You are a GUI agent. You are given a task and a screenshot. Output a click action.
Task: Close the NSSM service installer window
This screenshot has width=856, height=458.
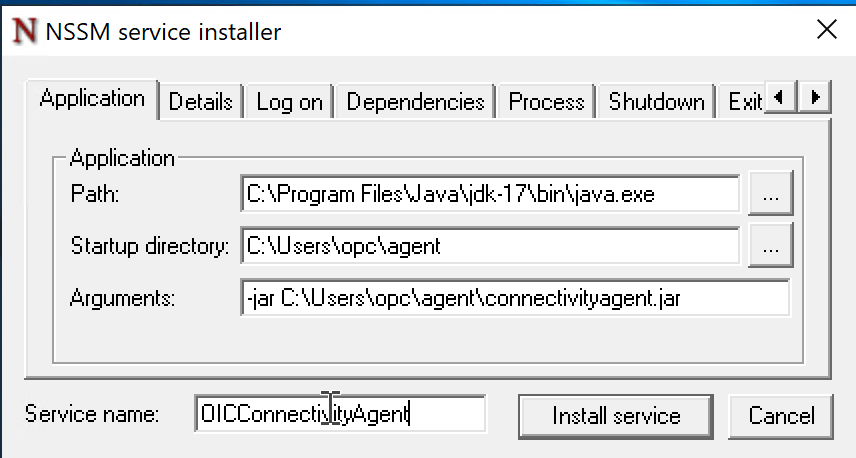click(x=826, y=30)
